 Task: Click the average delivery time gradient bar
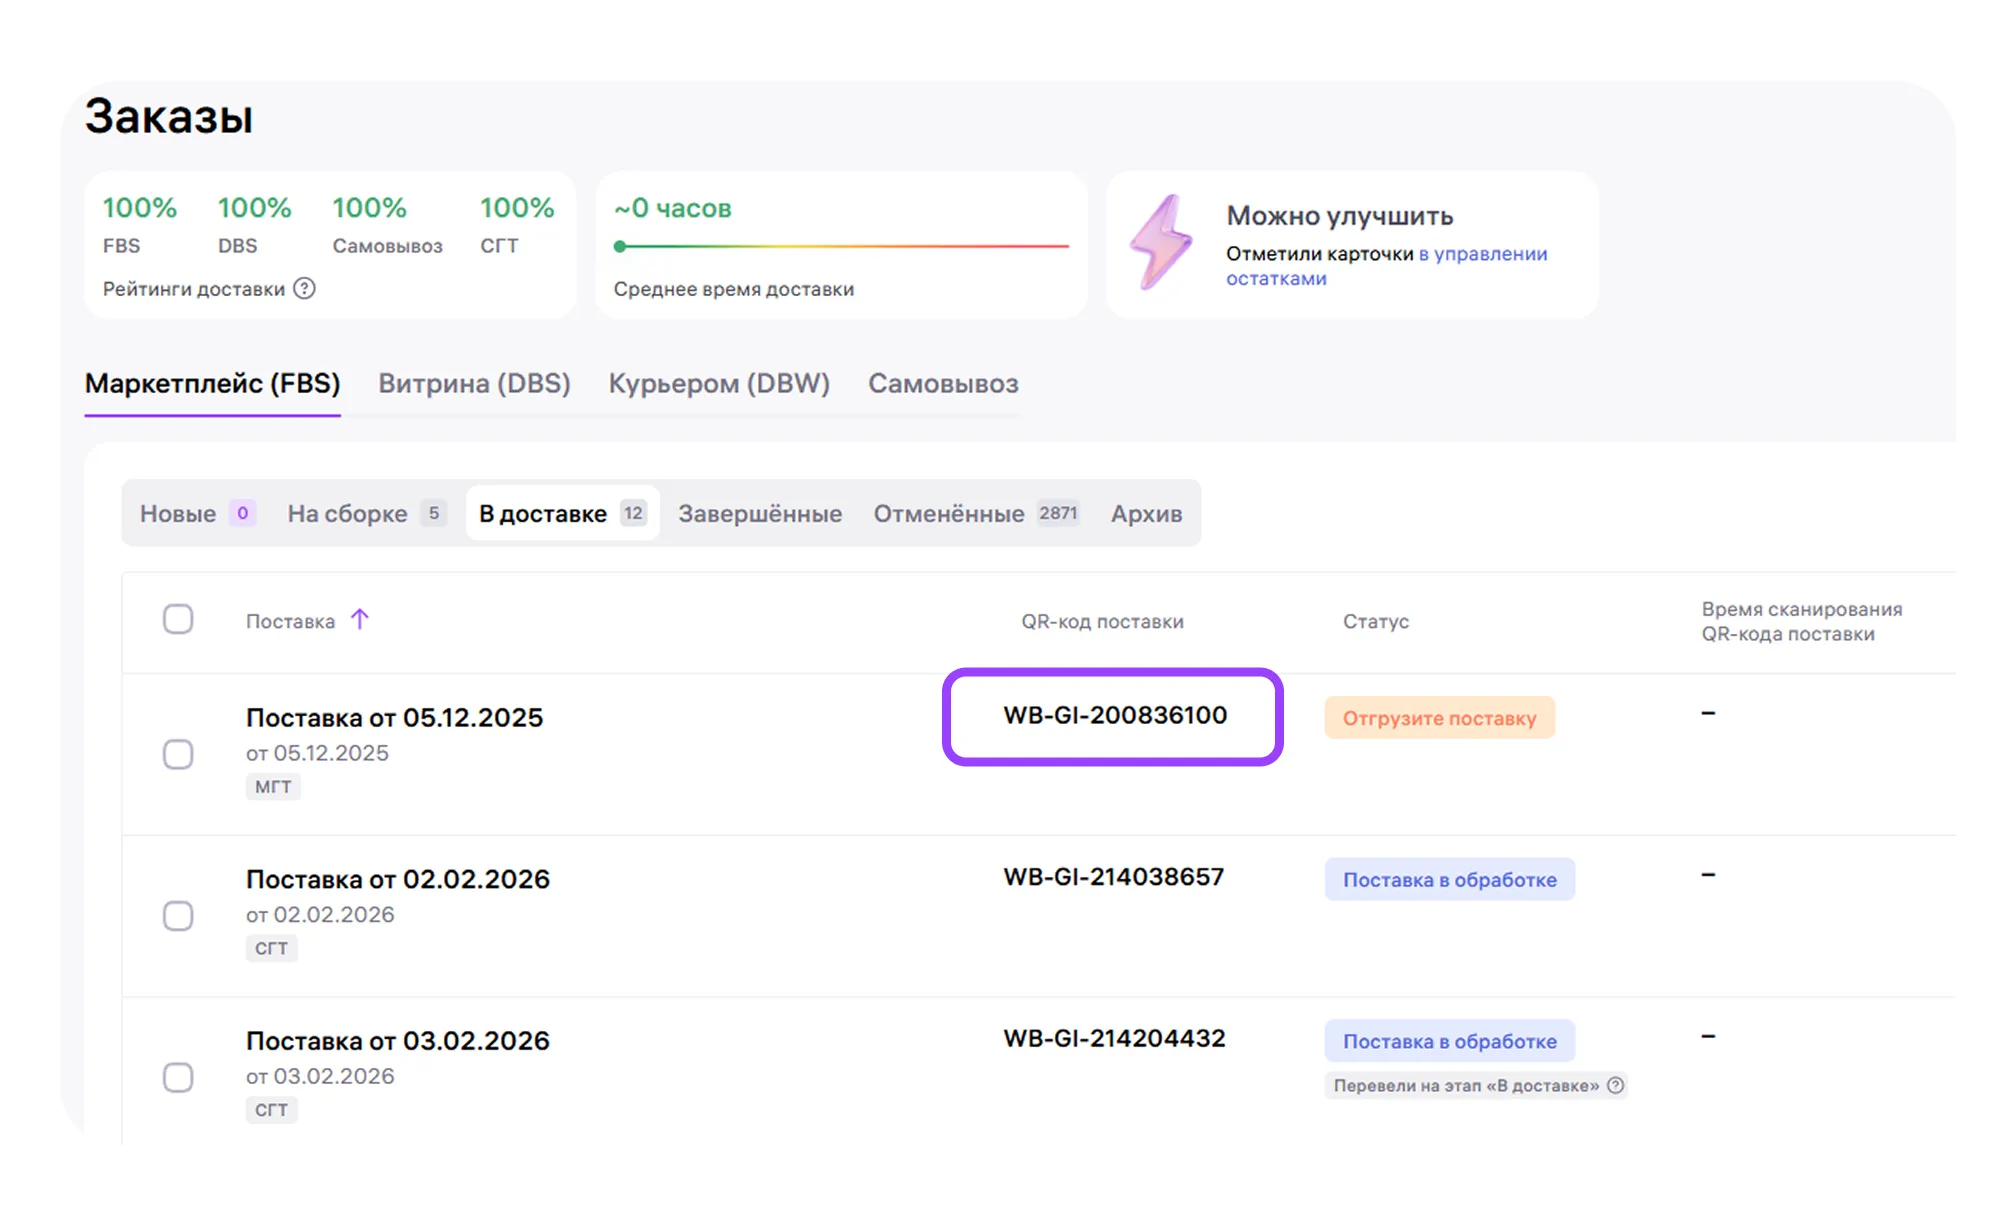841,245
